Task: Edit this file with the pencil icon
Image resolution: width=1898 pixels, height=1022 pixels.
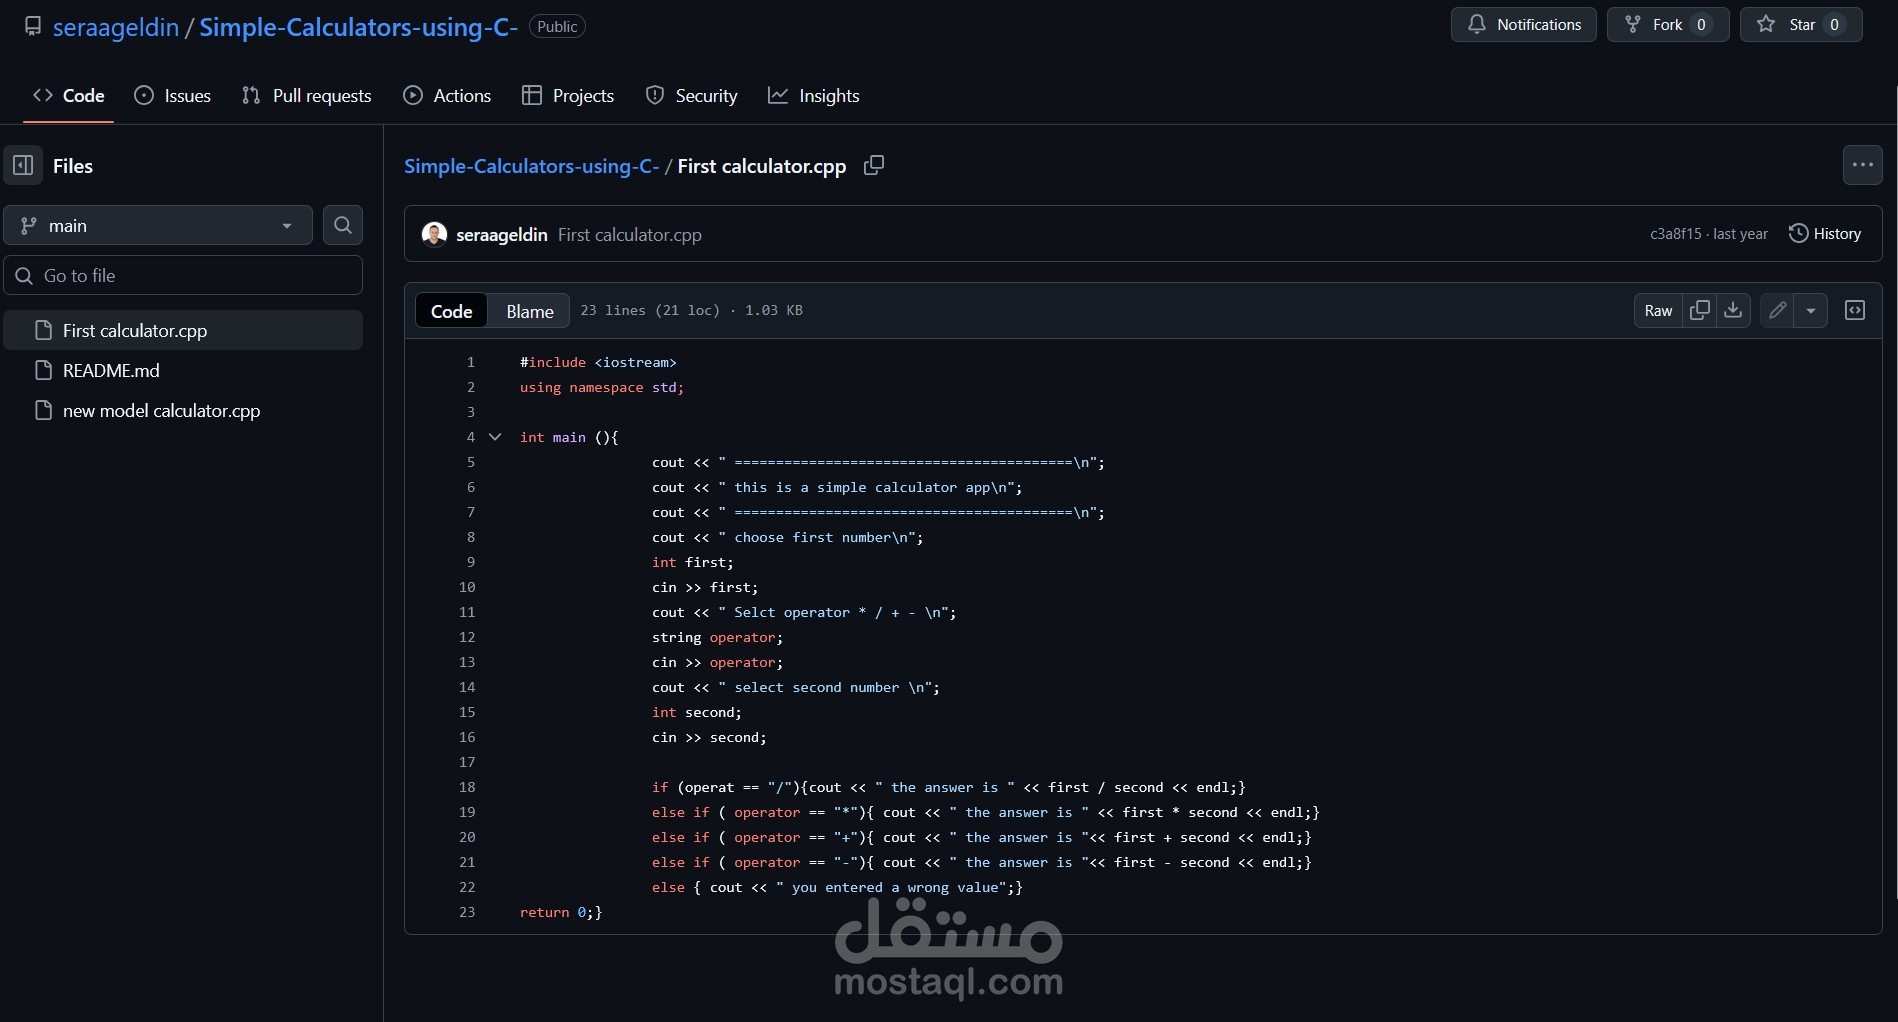Action: pyautogui.click(x=1777, y=310)
